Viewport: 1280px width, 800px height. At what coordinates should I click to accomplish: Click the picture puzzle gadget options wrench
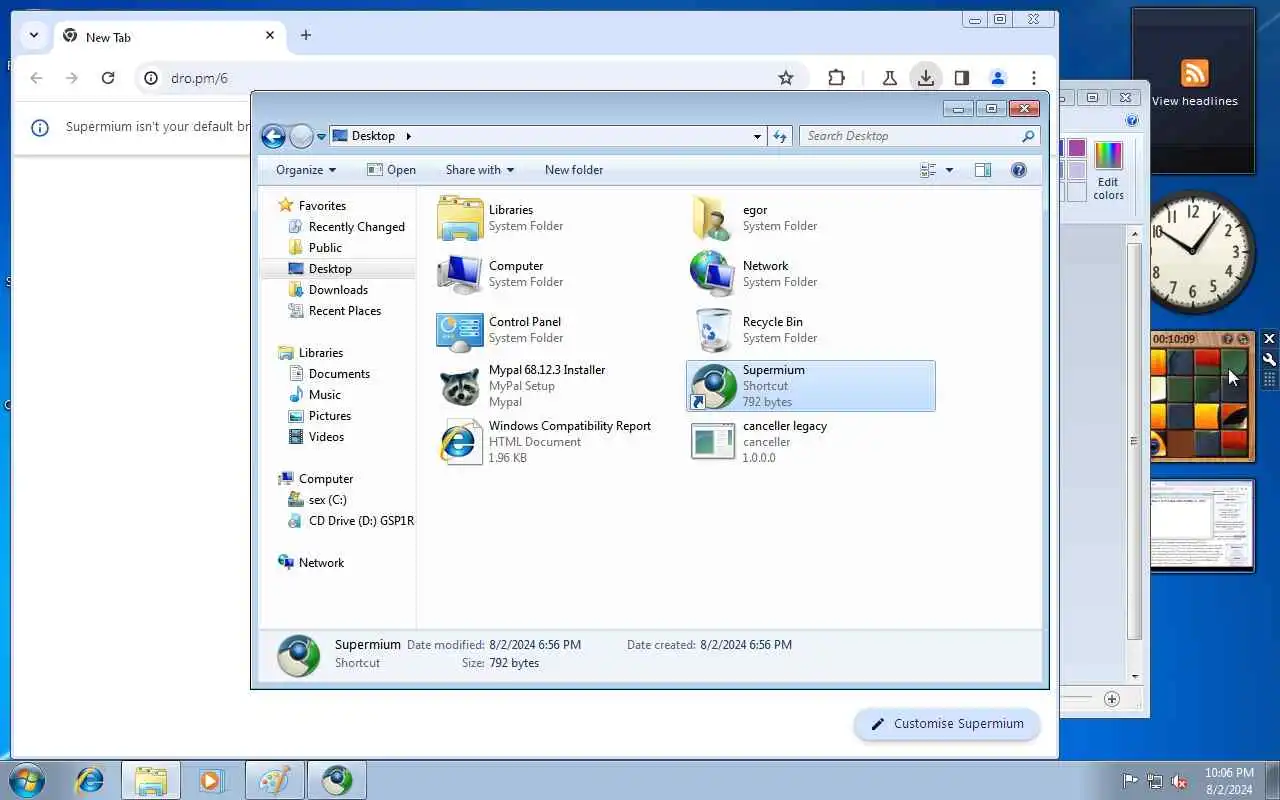pyautogui.click(x=1269, y=360)
